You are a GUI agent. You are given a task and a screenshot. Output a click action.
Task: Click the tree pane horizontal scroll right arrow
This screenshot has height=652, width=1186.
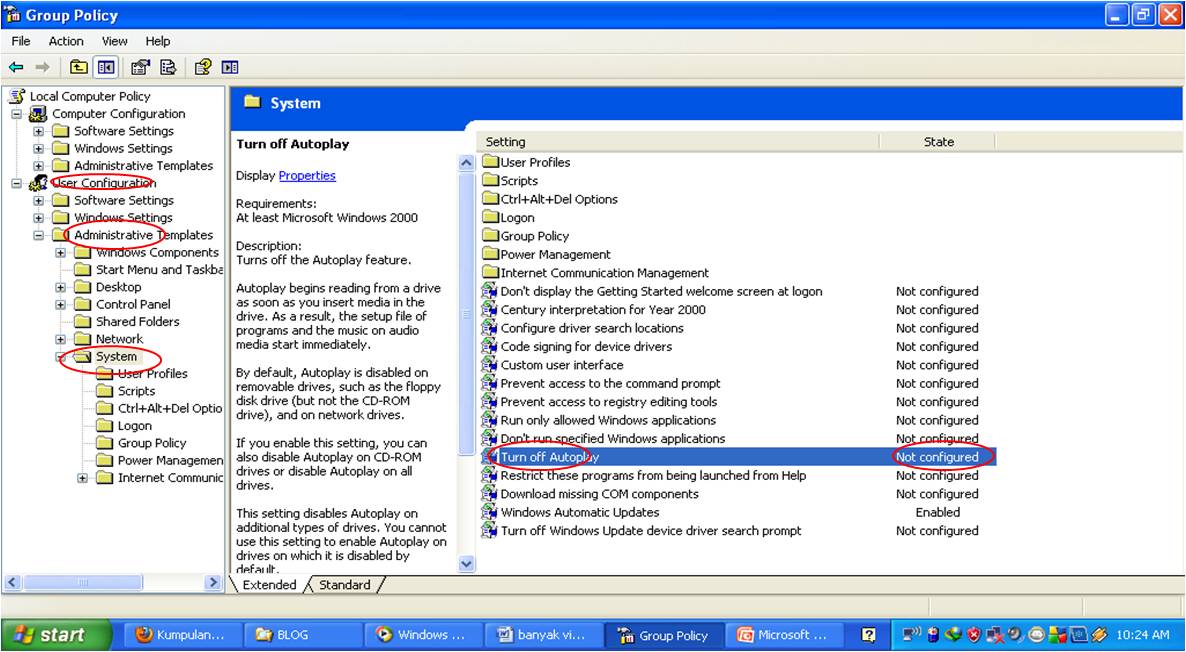(213, 582)
